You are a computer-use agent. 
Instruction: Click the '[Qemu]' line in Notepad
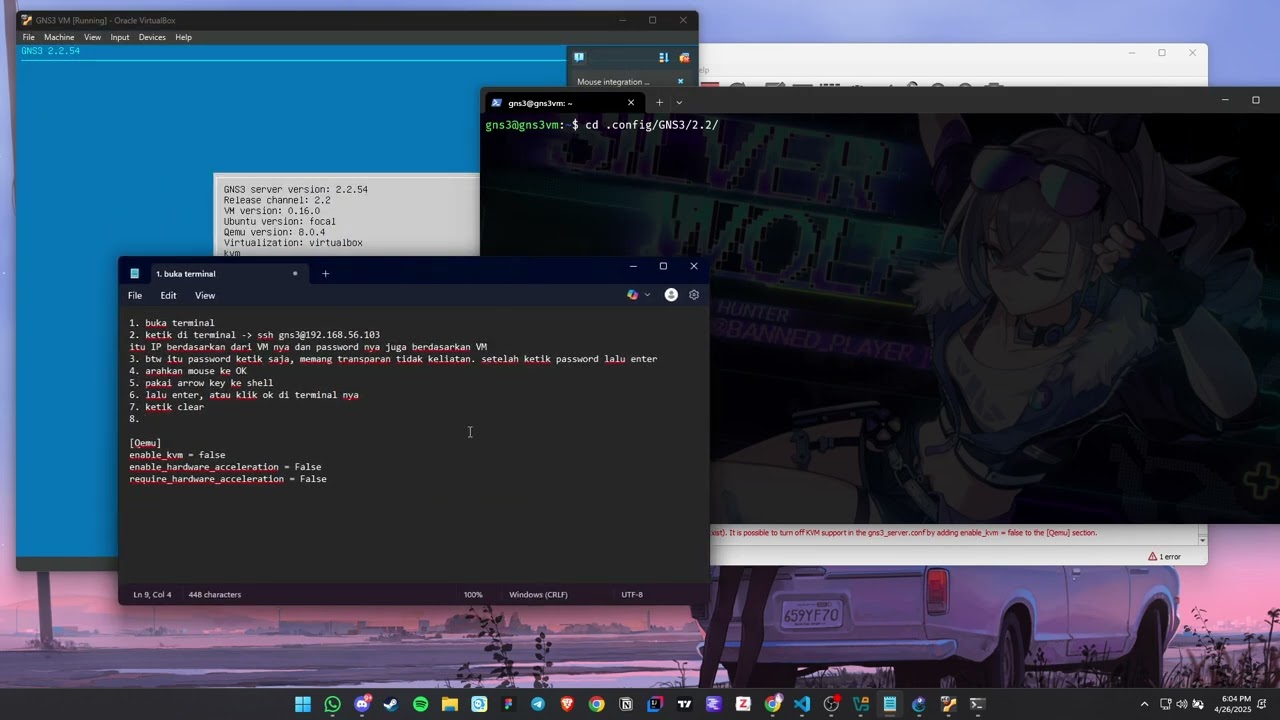click(x=145, y=443)
